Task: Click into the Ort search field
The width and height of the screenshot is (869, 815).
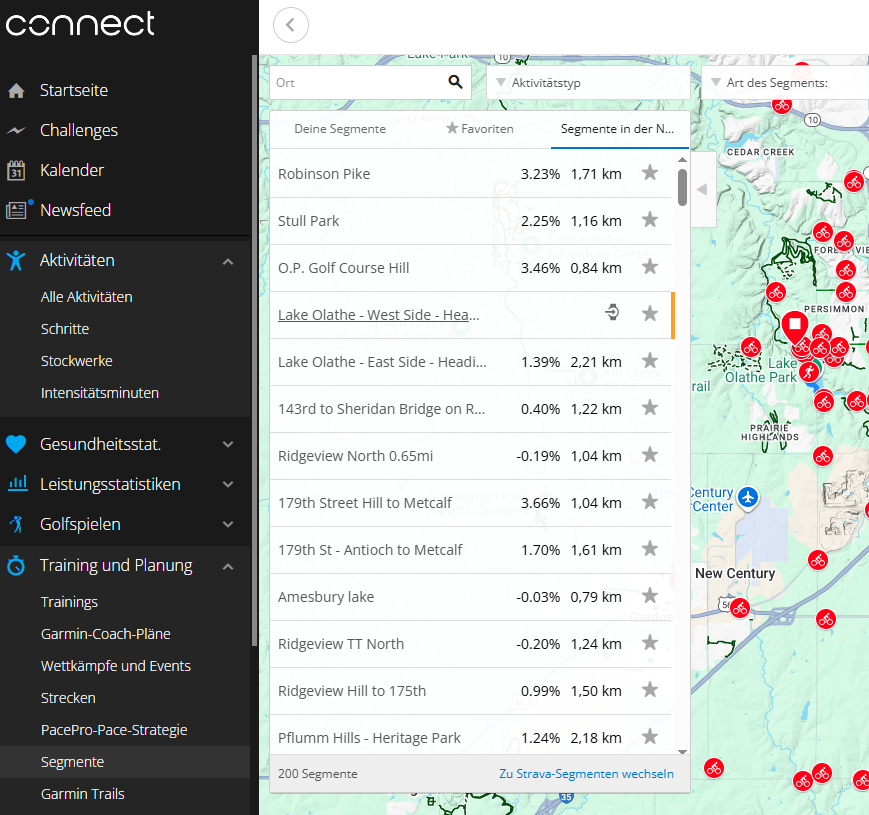Action: [355, 82]
